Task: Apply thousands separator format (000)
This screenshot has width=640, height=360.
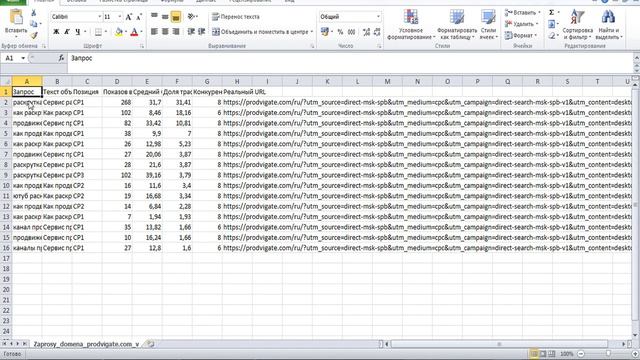Action: coord(351,32)
